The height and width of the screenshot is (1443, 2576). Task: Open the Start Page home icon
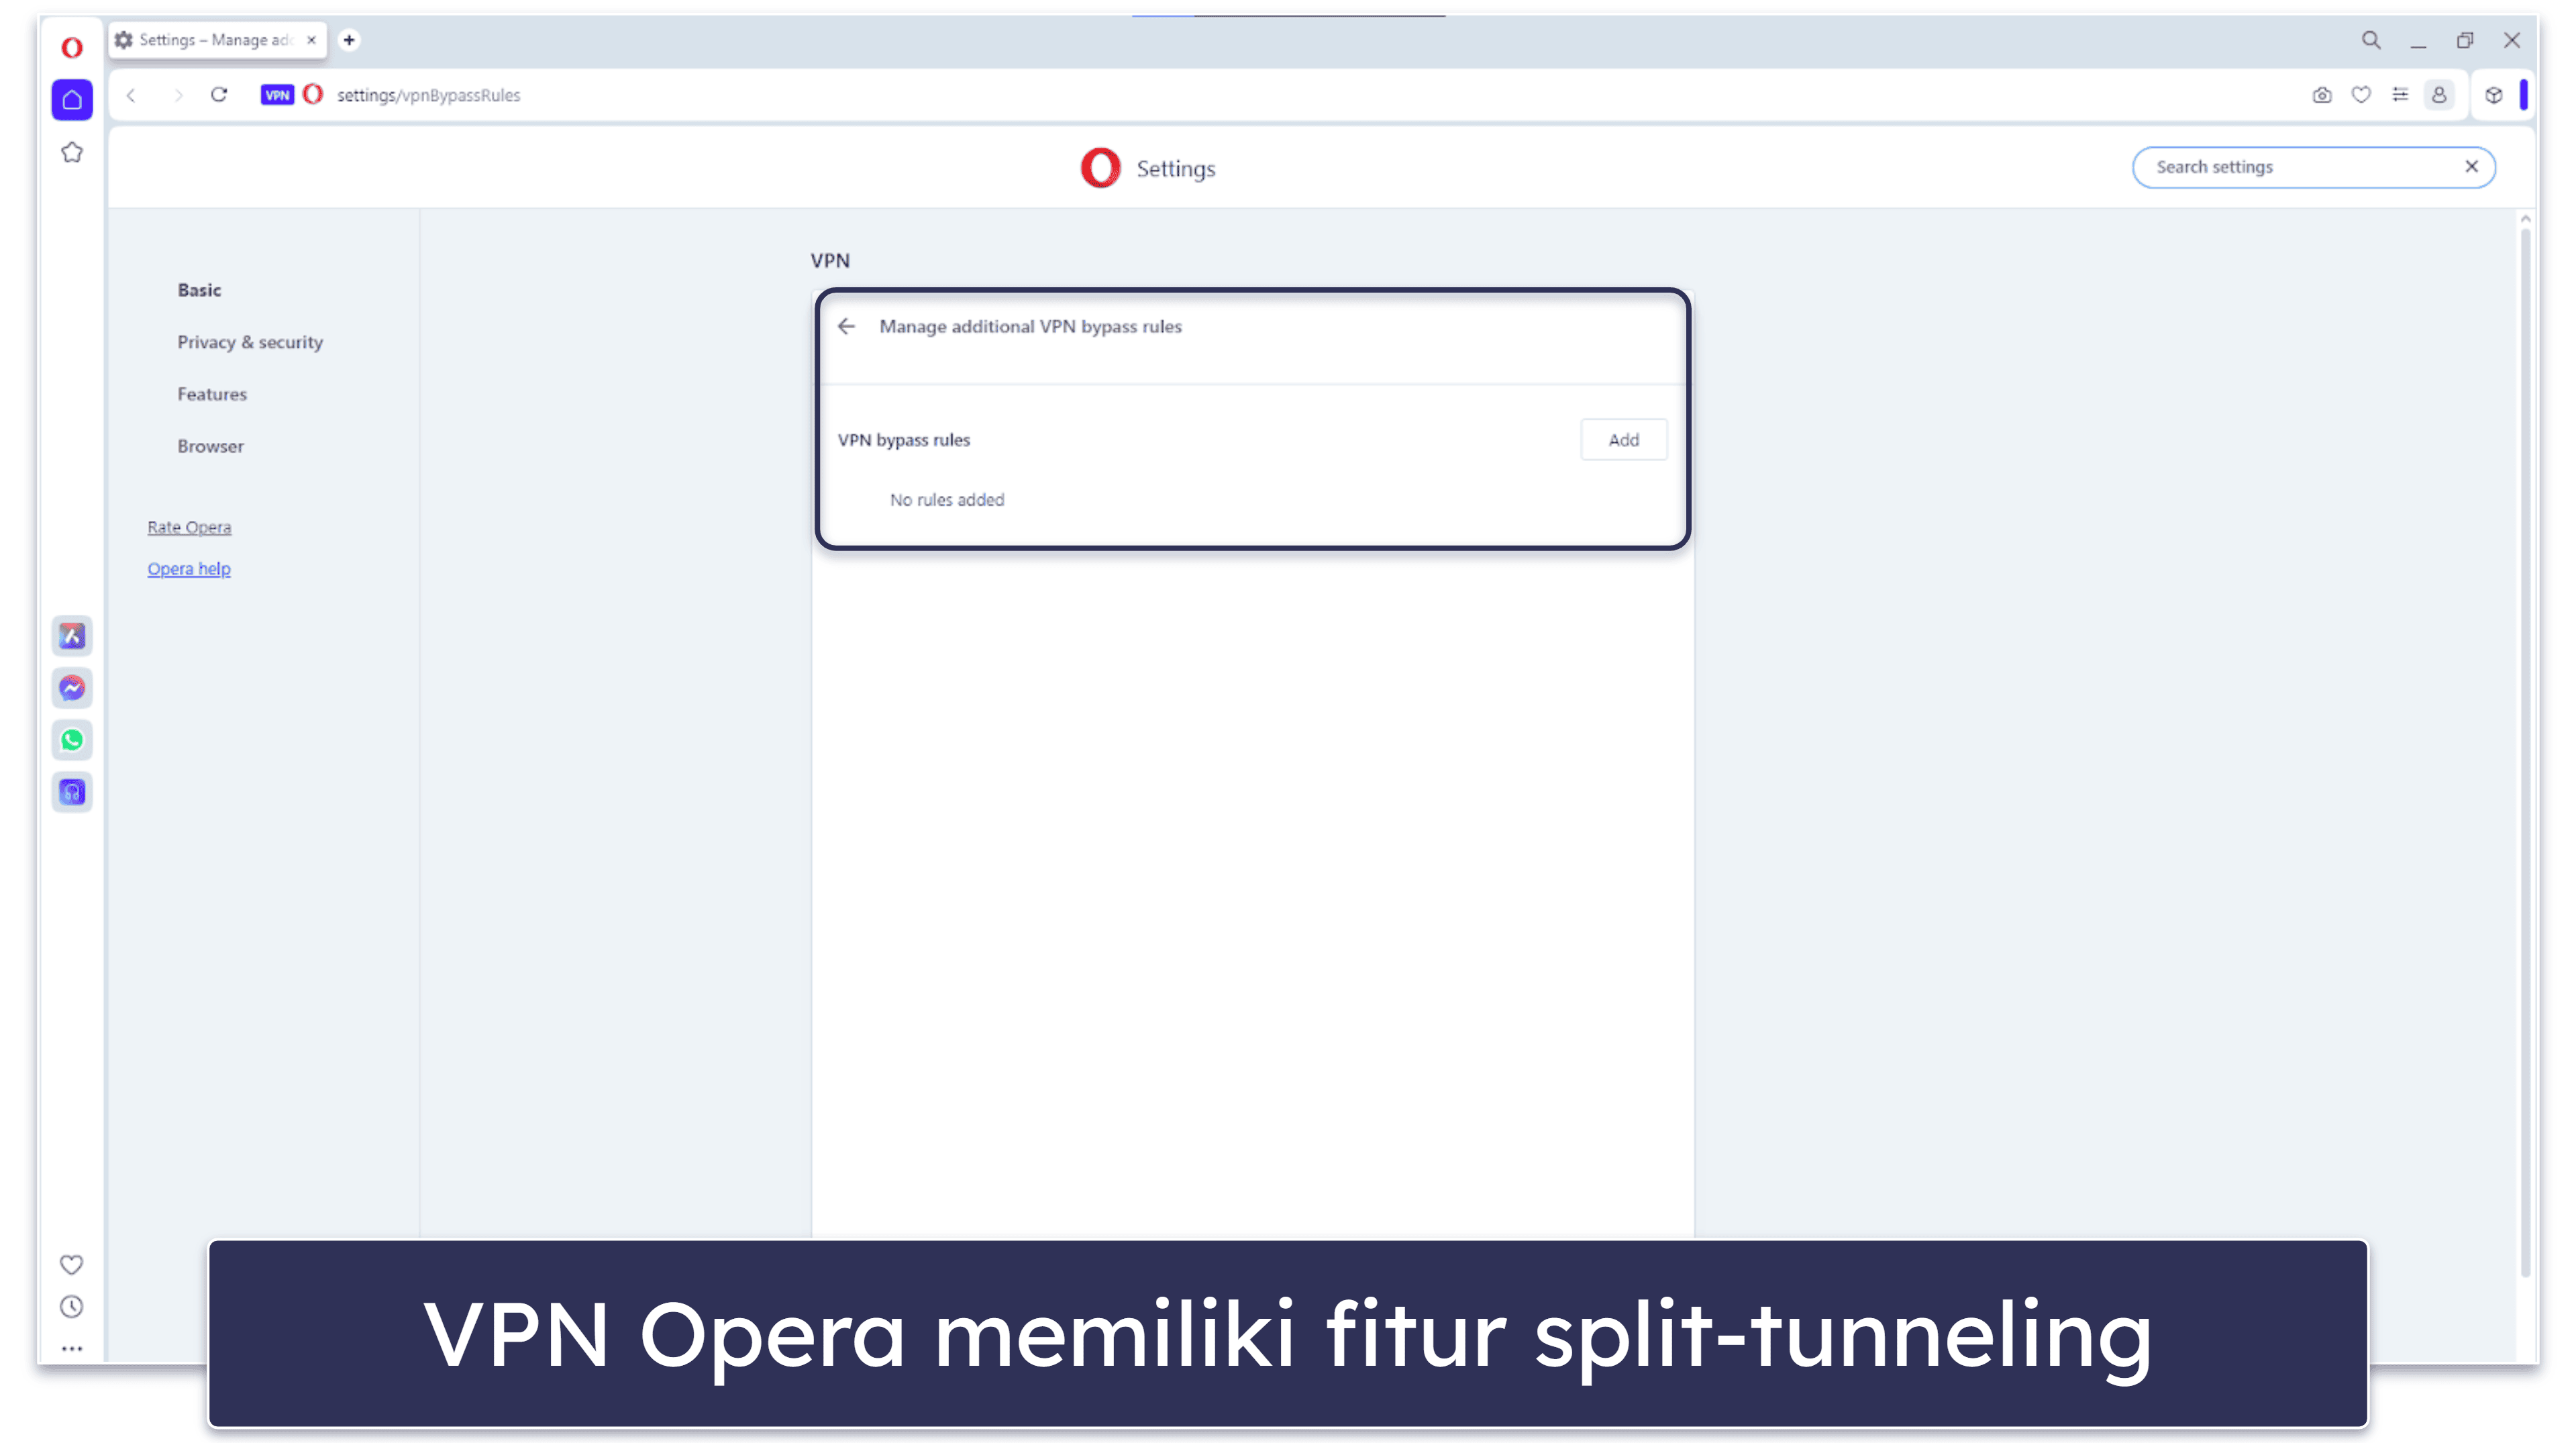(72, 99)
